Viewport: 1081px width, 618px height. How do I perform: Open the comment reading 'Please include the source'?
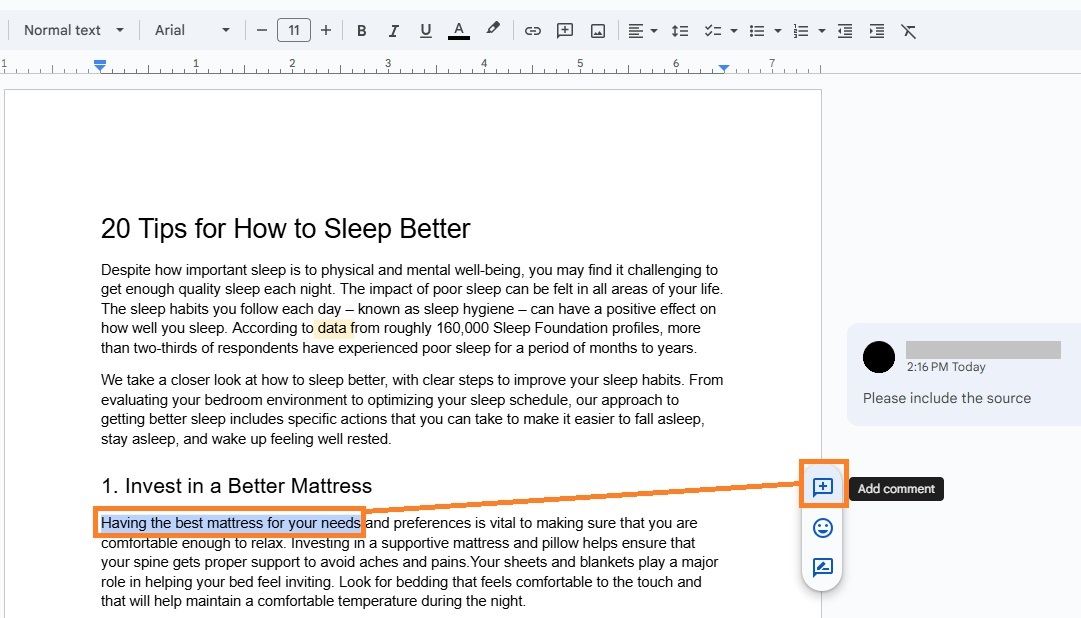pos(960,398)
